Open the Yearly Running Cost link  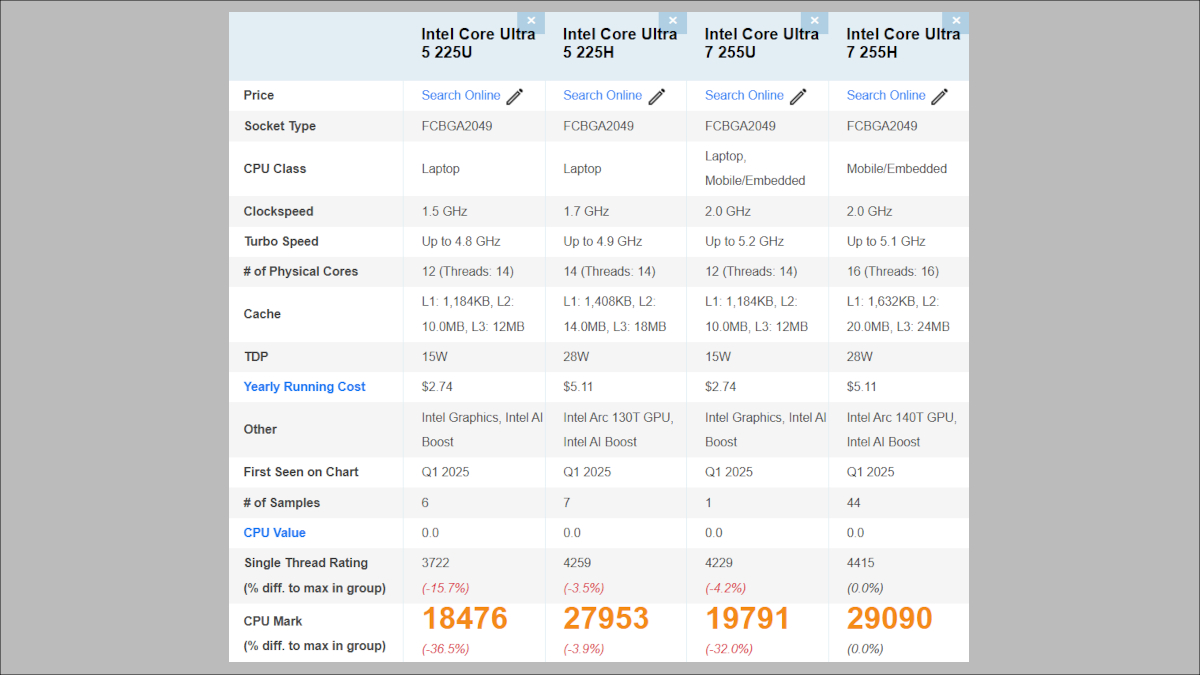click(x=305, y=387)
